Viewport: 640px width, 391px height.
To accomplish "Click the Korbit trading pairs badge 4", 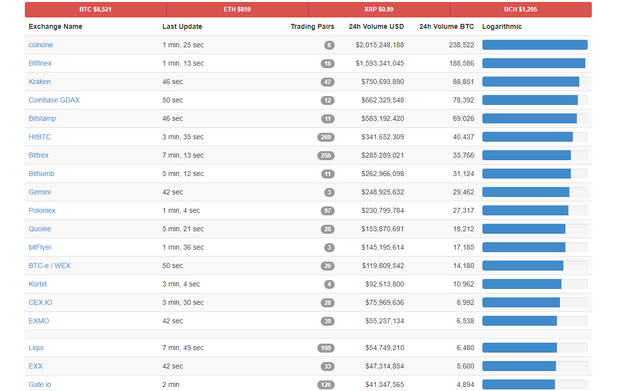I will (x=329, y=284).
